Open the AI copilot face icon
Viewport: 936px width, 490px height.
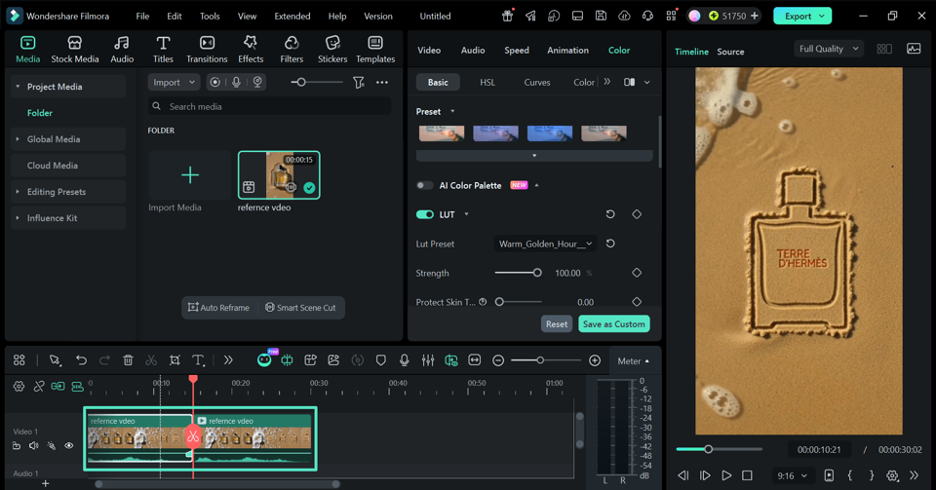(x=264, y=360)
